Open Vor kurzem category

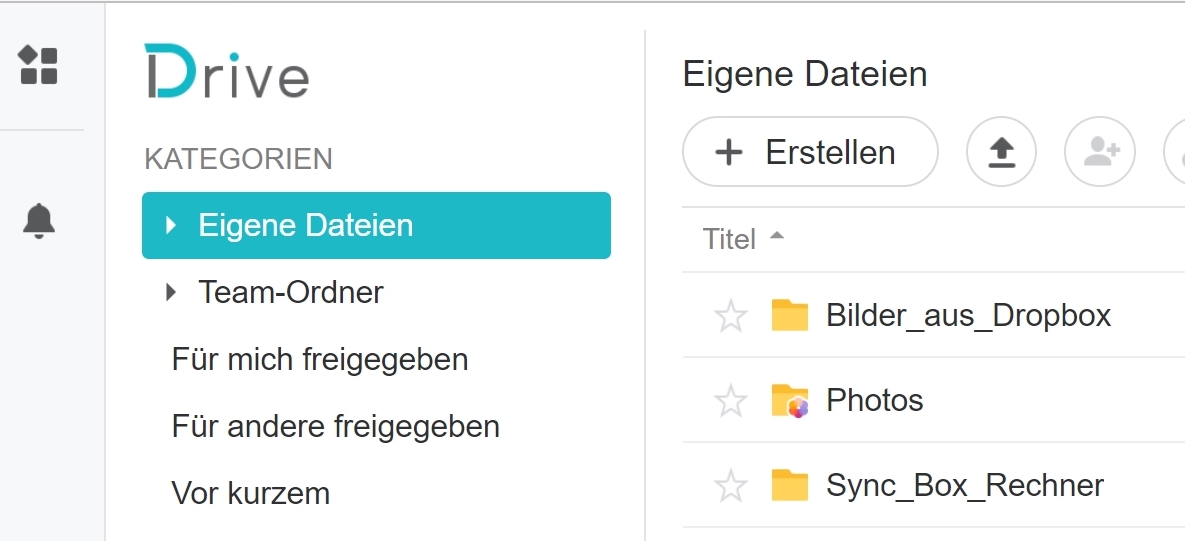(x=251, y=493)
